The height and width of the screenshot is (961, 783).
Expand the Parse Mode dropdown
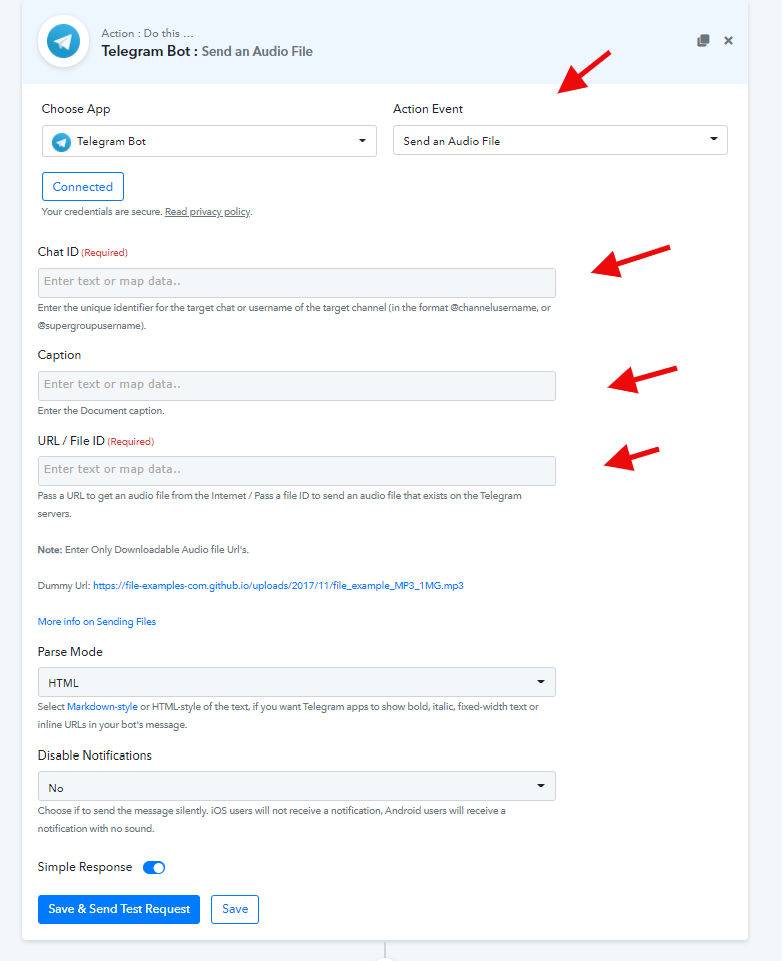297,682
